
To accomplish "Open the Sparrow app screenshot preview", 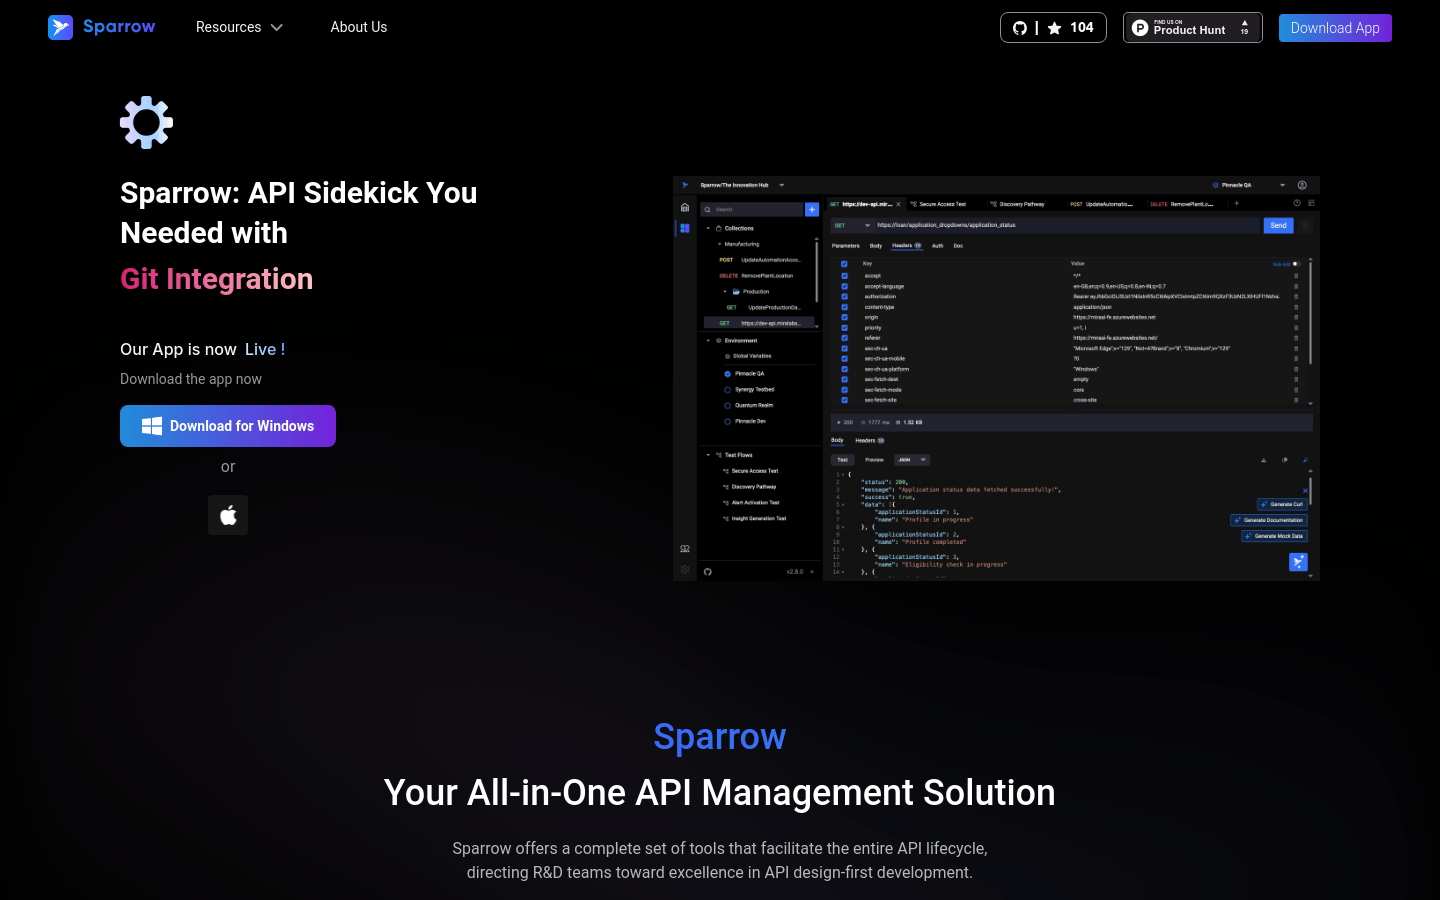I will (996, 378).
